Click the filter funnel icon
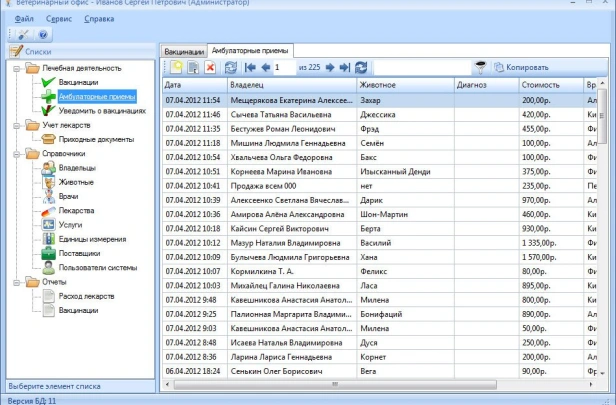The width and height of the screenshot is (616, 405). (481, 67)
